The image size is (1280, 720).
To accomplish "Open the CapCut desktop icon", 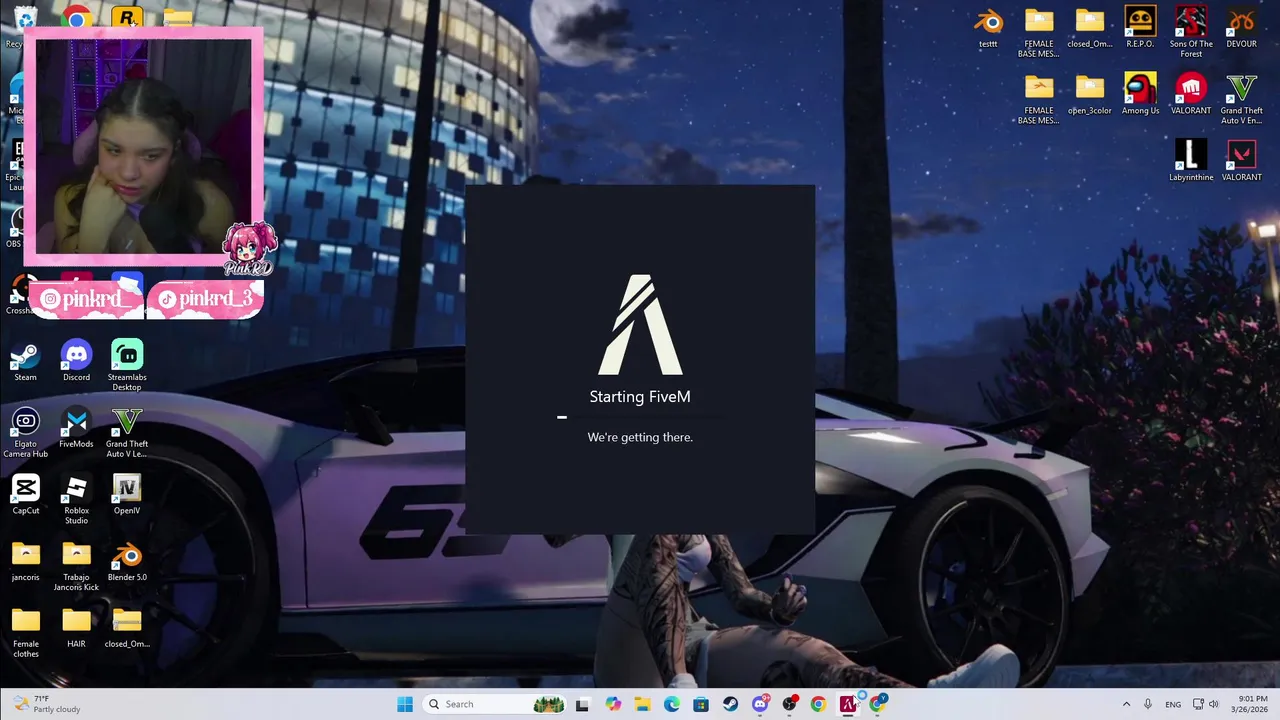I will coord(25,495).
